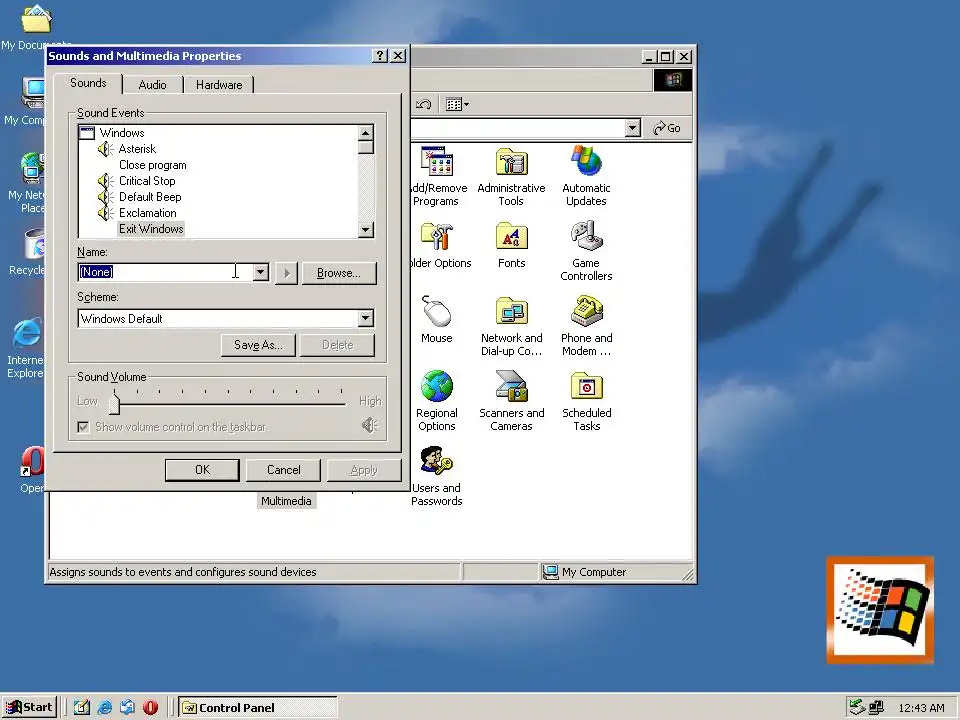Click the taskbar clock showing 12:43 AM
This screenshot has width=960, height=720.
pyautogui.click(x=921, y=708)
